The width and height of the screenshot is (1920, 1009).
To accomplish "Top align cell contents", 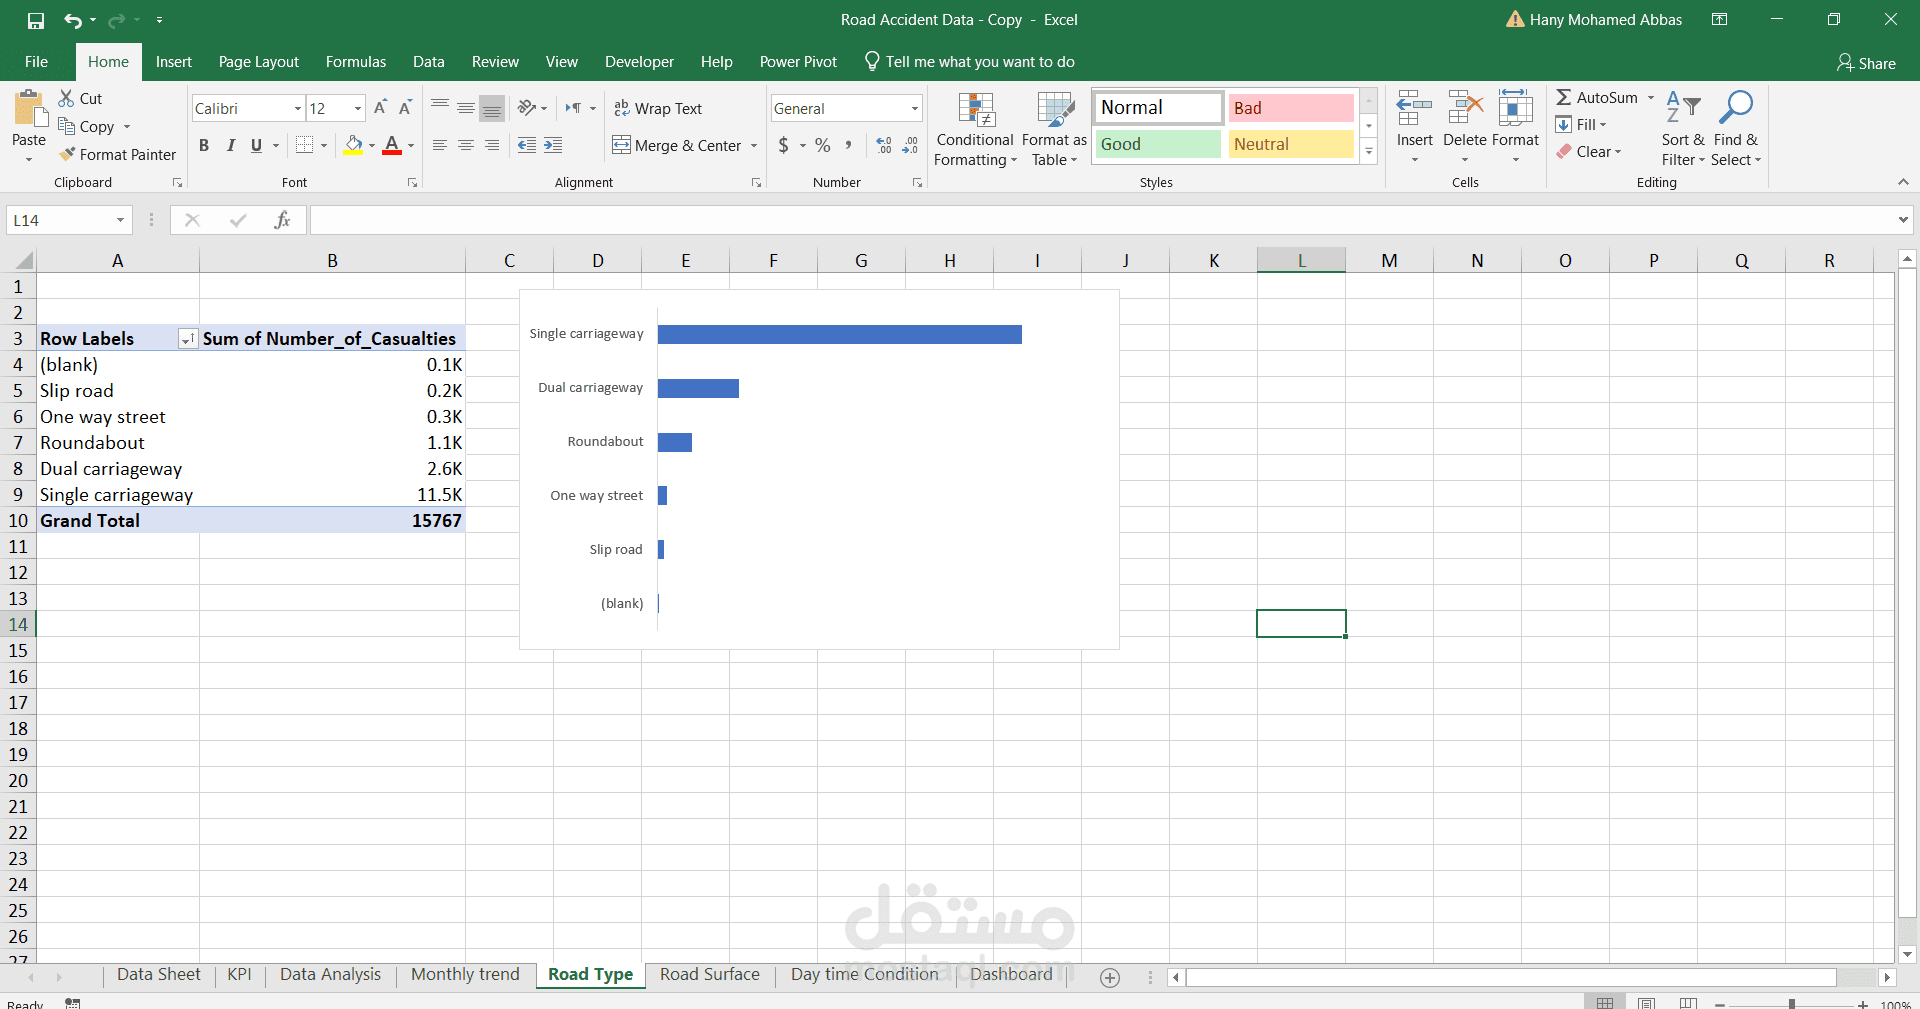I will [x=440, y=108].
